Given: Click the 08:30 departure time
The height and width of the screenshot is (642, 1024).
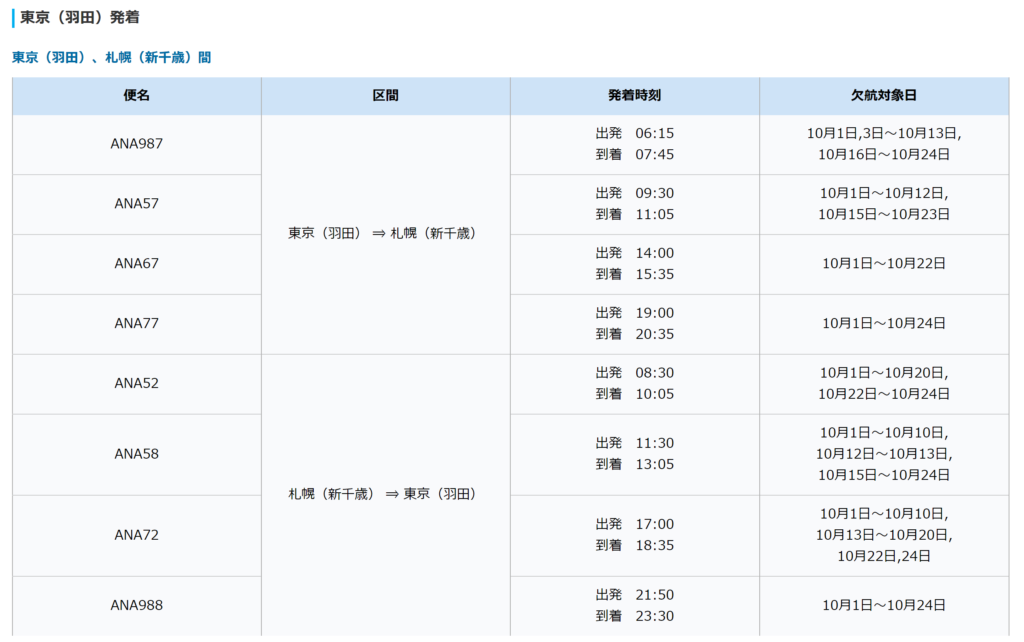Looking at the screenshot, I should pos(654,374).
